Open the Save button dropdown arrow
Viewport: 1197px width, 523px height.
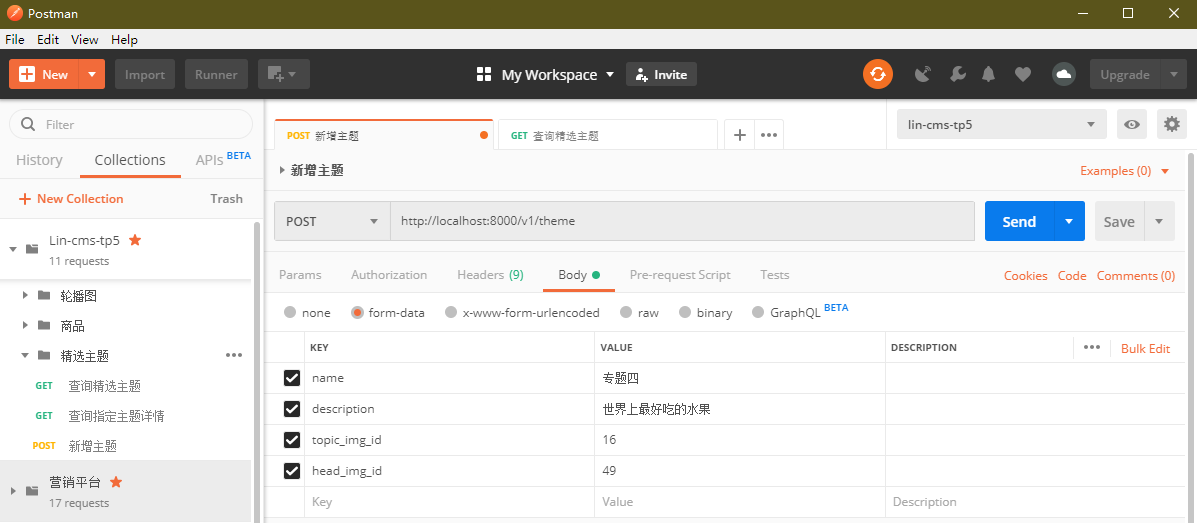pos(1160,221)
